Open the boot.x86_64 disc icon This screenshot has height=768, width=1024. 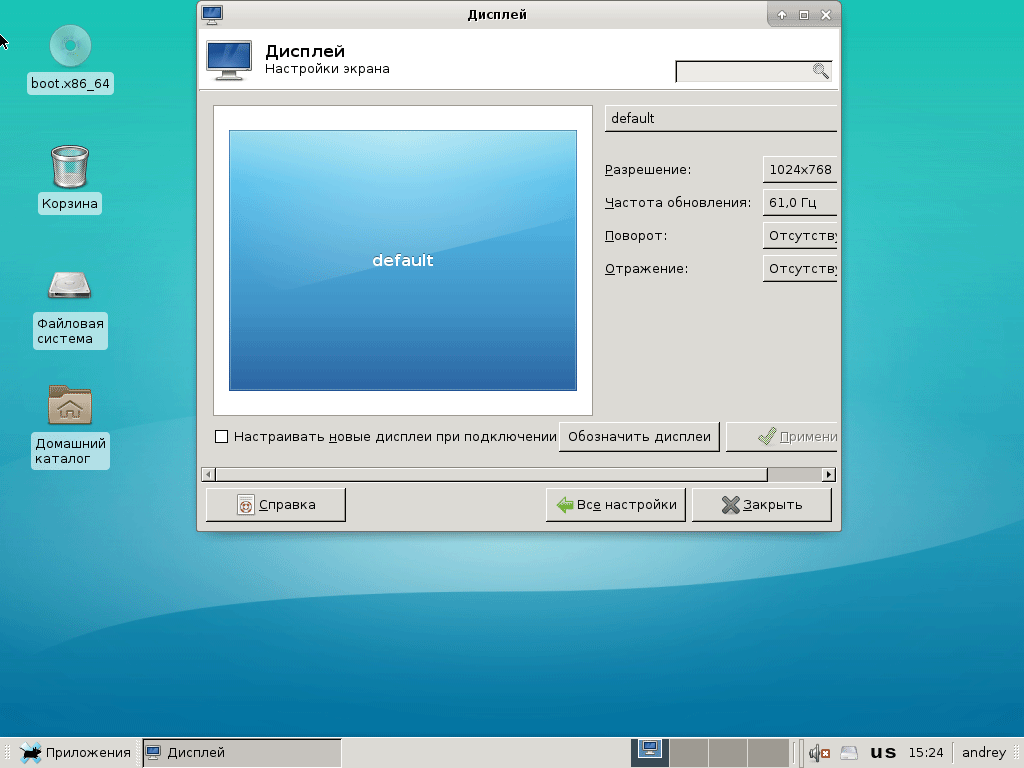click(70, 46)
